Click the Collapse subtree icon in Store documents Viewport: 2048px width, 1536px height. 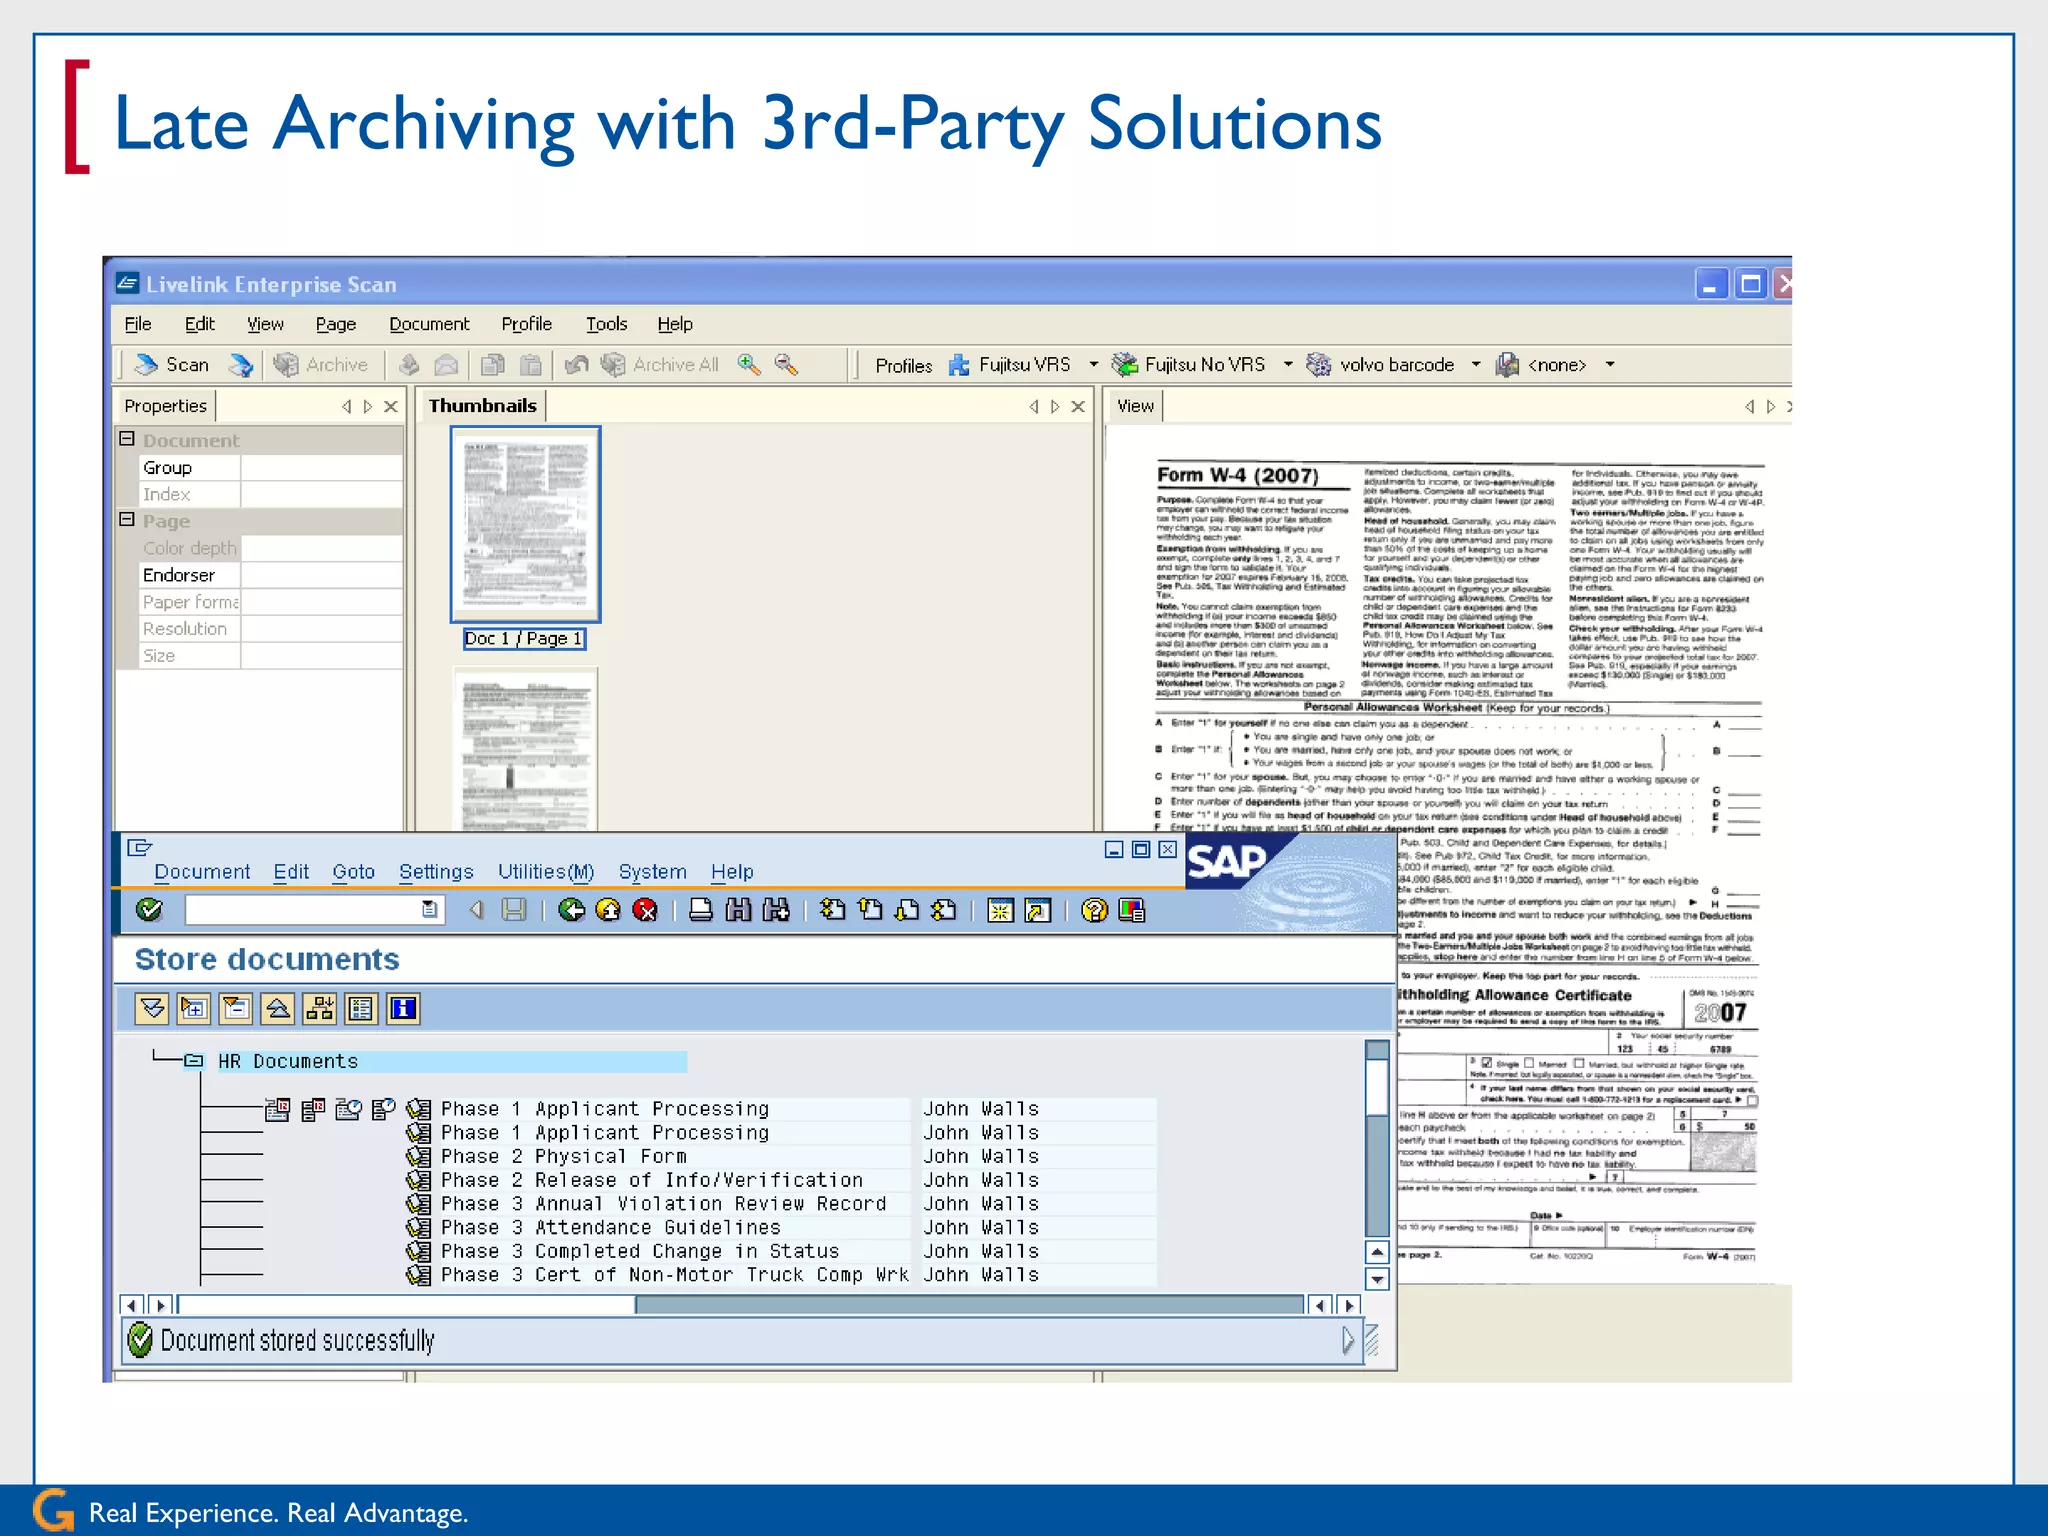click(236, 1009)
